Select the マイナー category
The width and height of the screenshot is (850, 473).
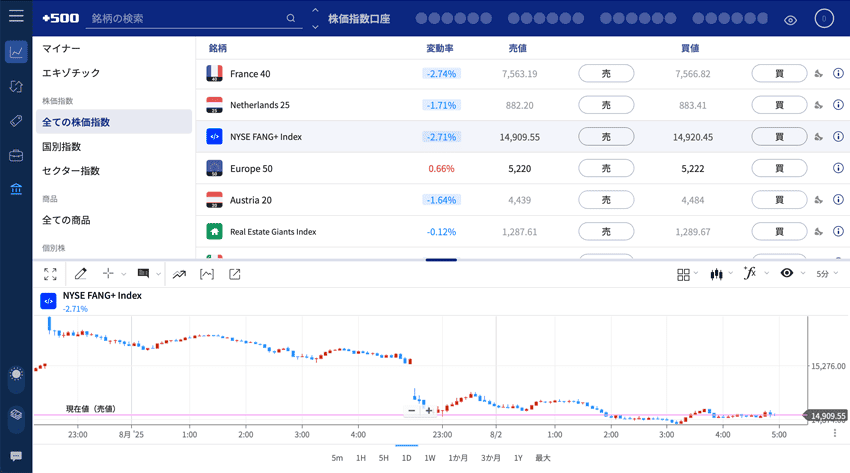click(x=61, y=48)
